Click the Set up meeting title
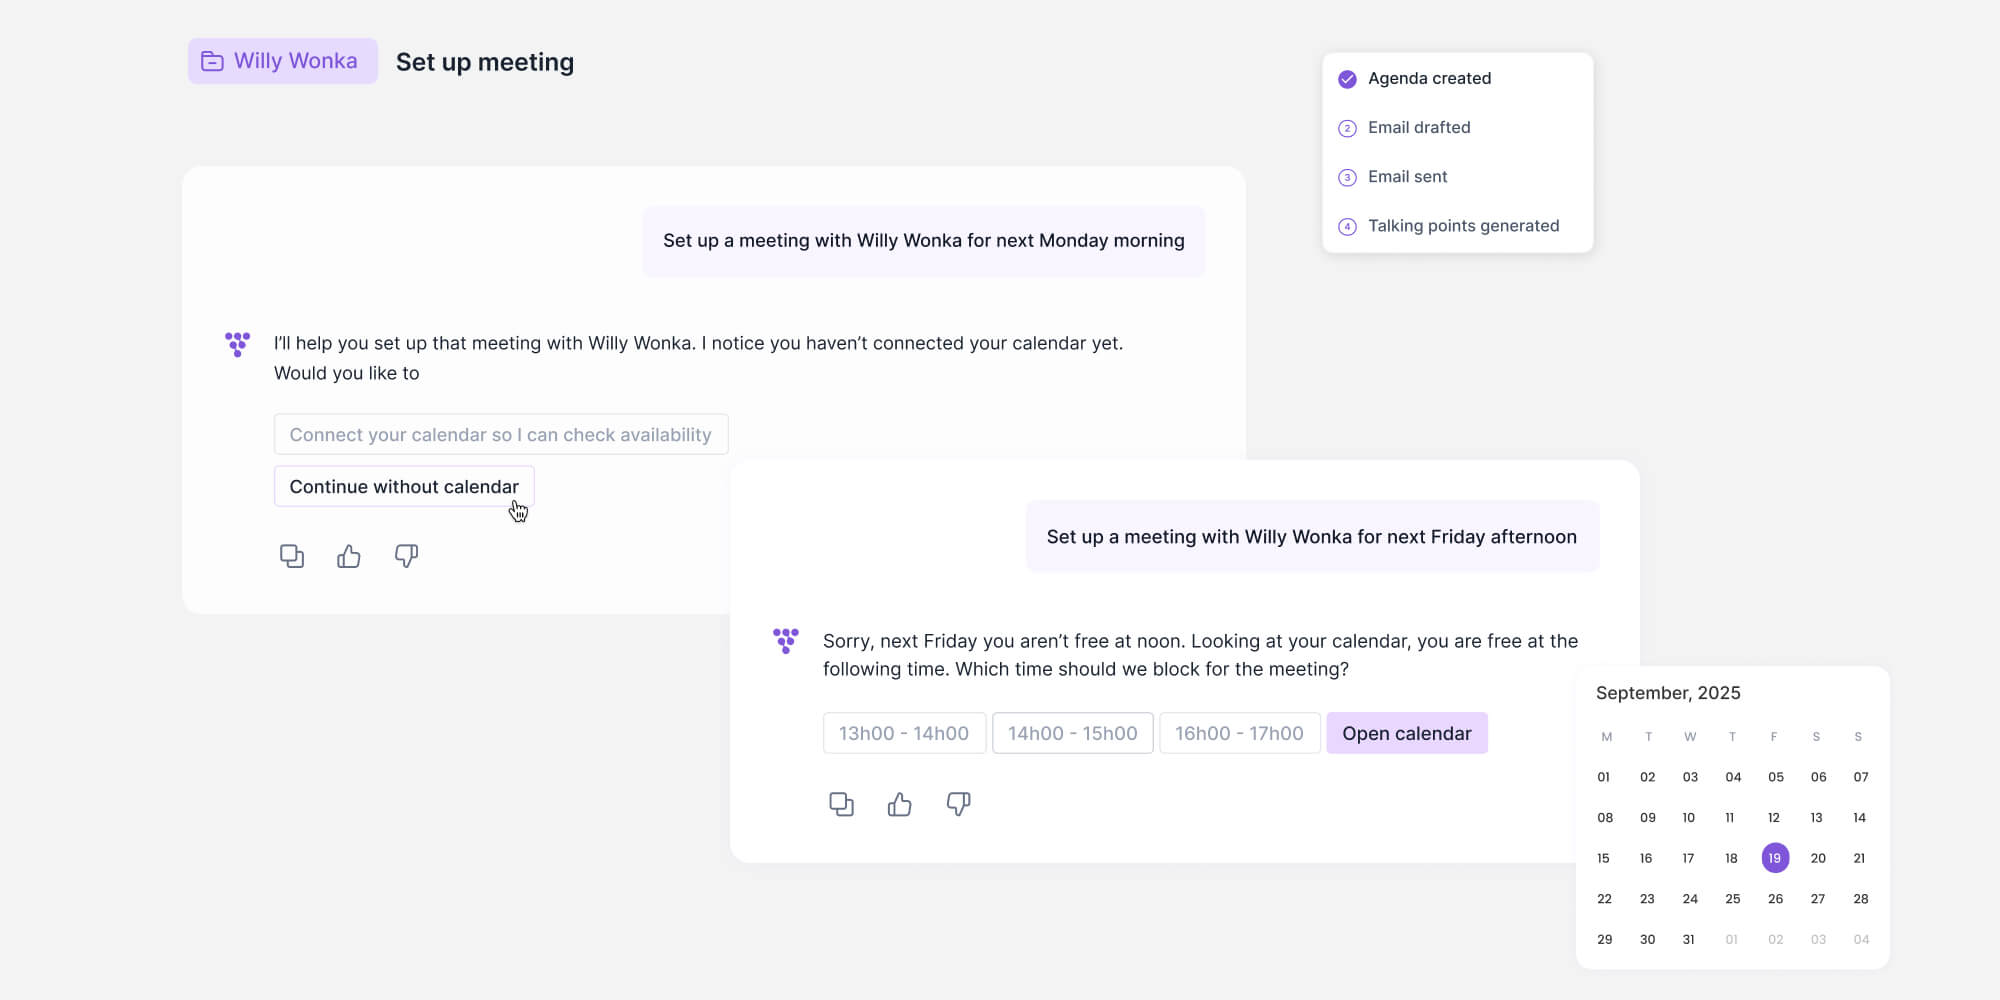Image resolution: width=2000 pixels, height=1000 pixels. tap(485, 62)
